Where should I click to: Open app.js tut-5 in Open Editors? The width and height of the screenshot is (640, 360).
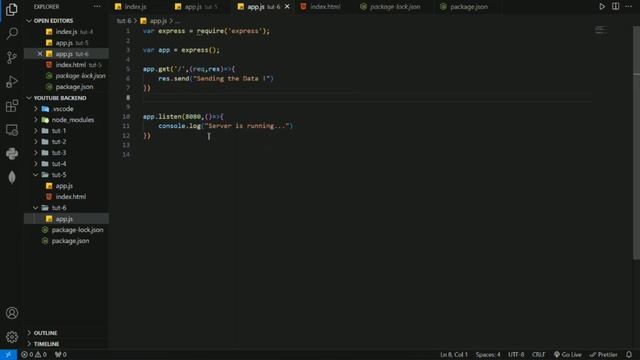67,43
